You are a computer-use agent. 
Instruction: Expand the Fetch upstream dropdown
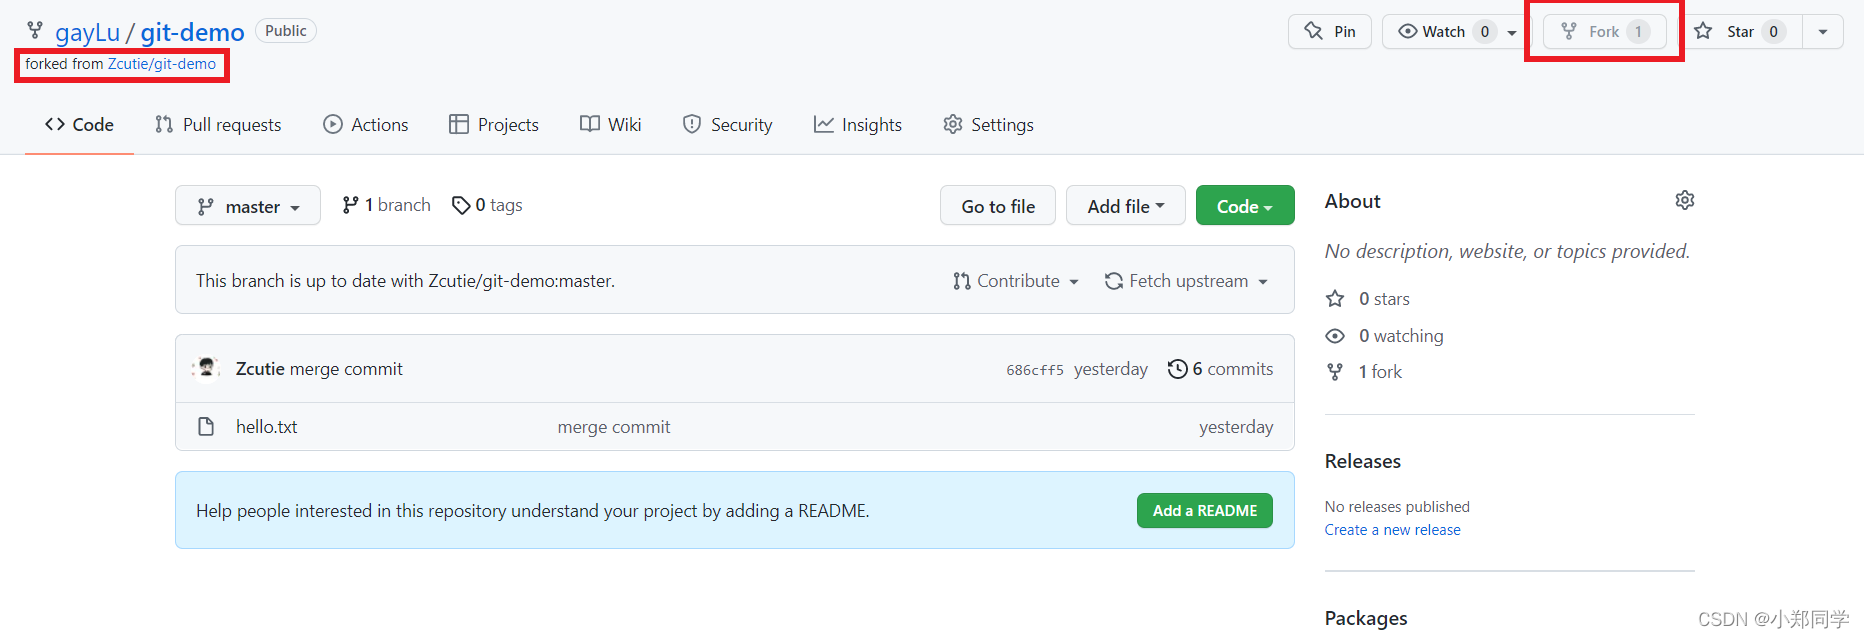click(1186, 281)
